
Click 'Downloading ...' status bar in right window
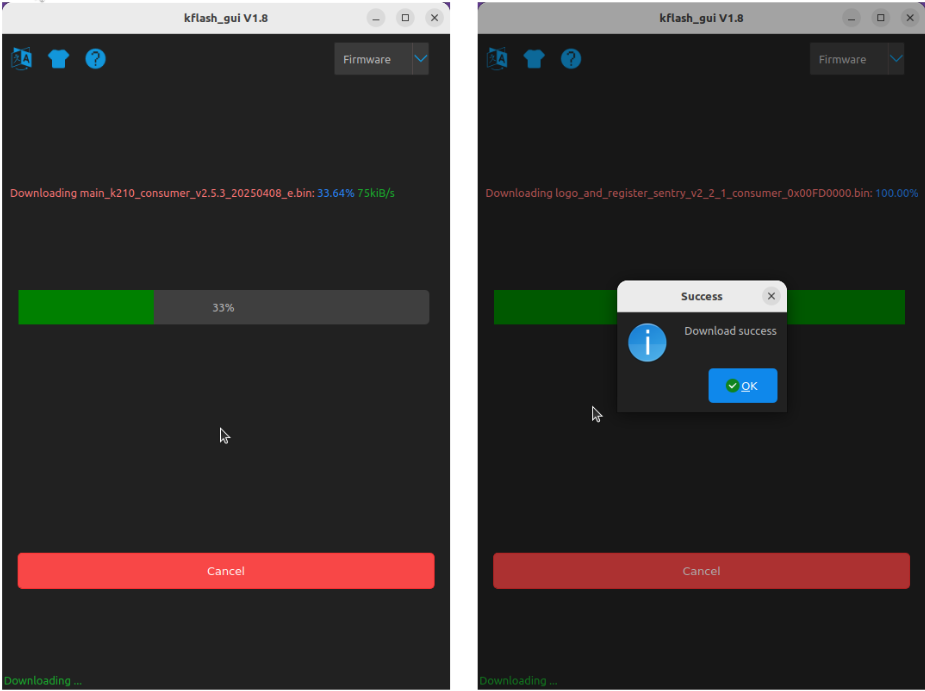pyautogui.click(x=519, y=680)
